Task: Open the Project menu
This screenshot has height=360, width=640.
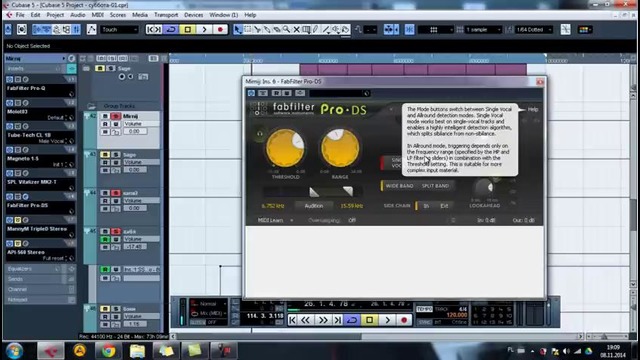Action: point(55,15)
